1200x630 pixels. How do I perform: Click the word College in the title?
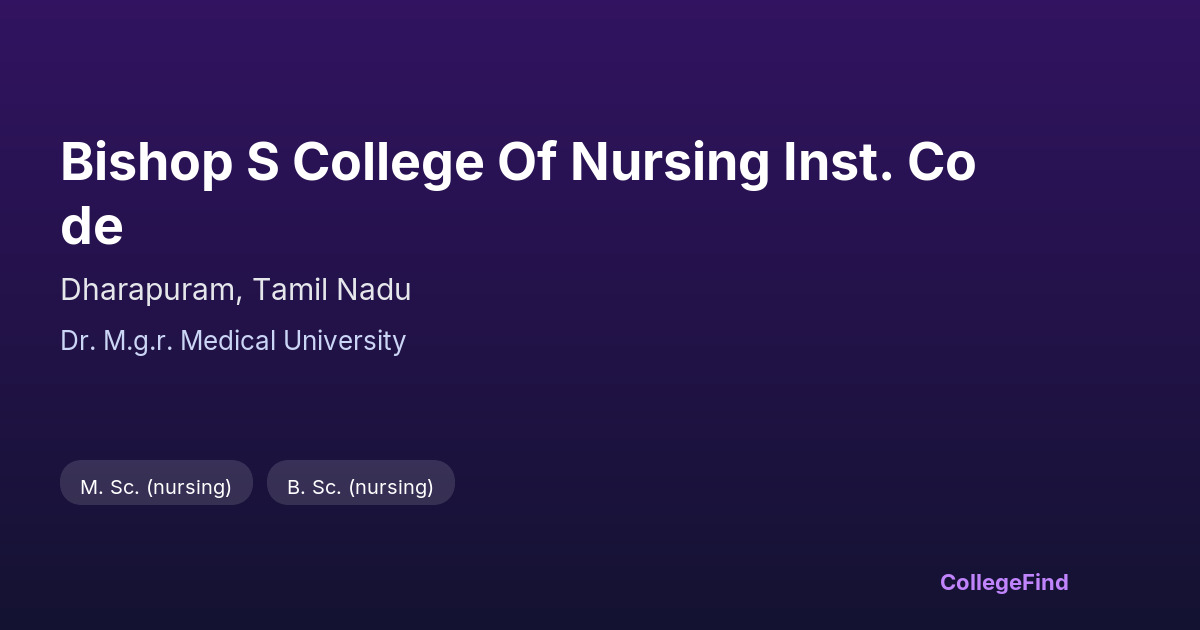coord(388,162)
